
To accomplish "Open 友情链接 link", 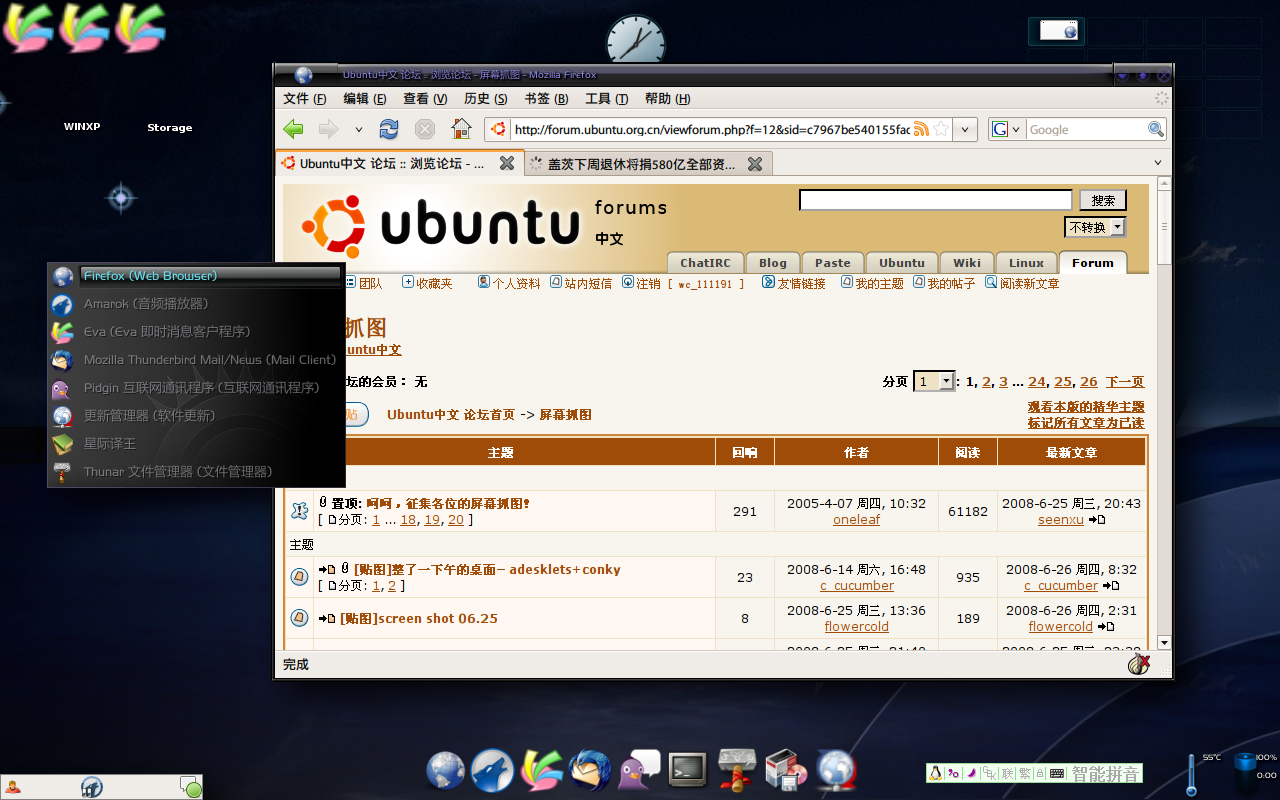I will (794, 284).
